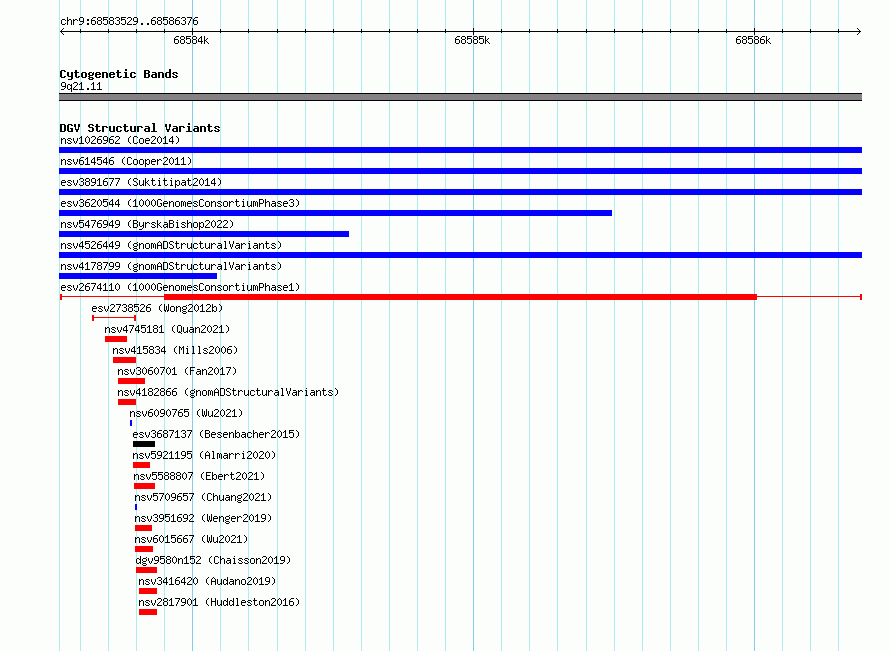Screen dimensions: 890x651
Task: Click the esv3687137 black variant bar
Action: click(x=144, y=444)
